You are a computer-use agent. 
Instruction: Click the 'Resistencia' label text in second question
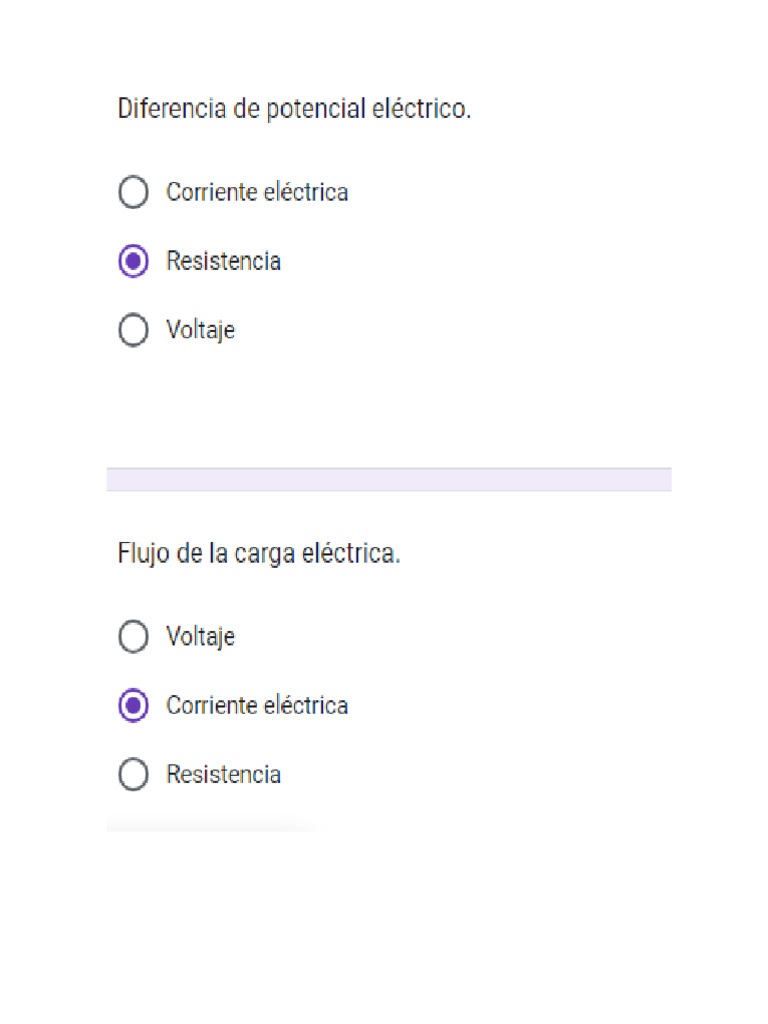pyautogui.click(x=223, y=774)
